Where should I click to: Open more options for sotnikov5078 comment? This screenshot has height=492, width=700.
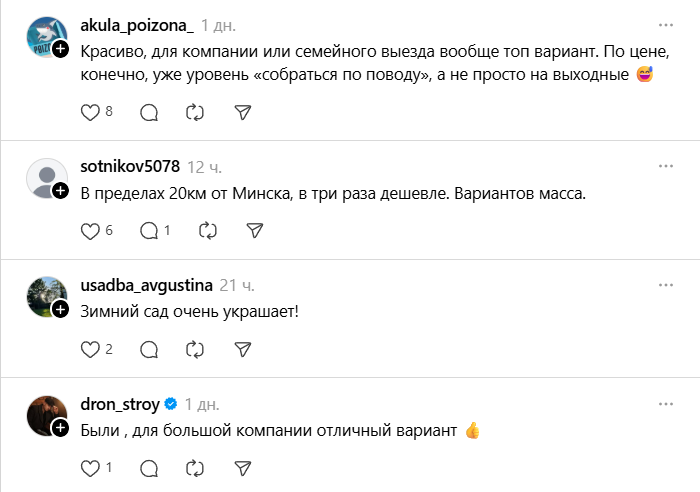(665, 166)
